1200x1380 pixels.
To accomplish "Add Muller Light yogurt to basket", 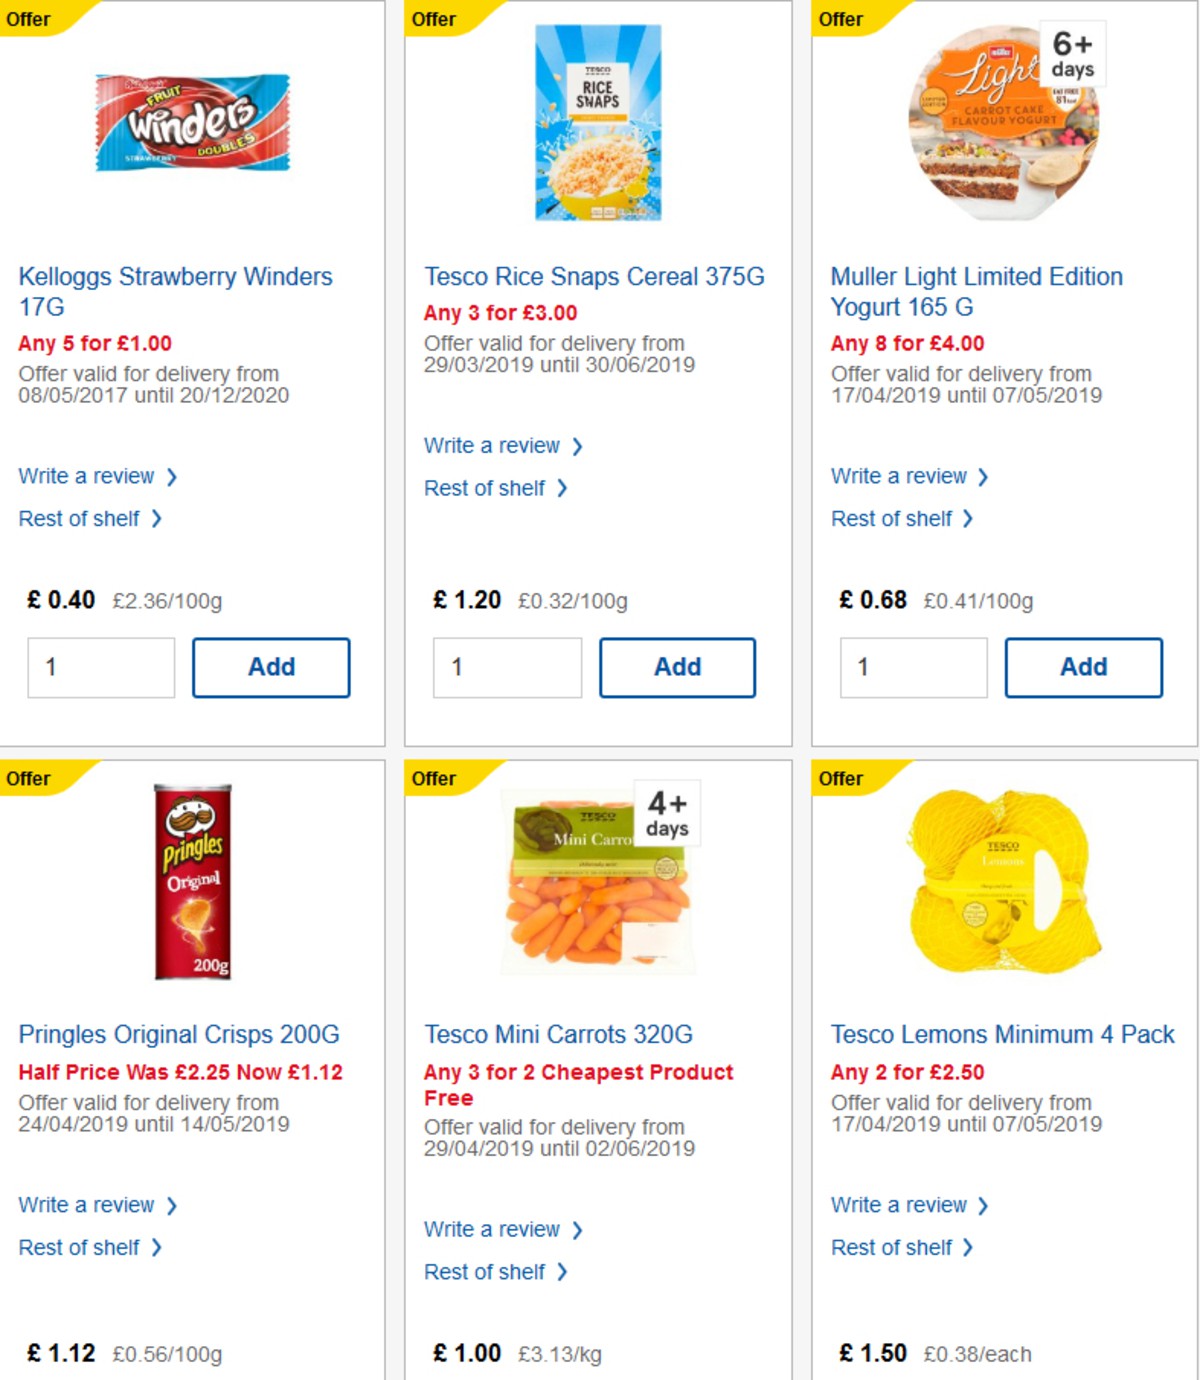I will pos(1083,667).
